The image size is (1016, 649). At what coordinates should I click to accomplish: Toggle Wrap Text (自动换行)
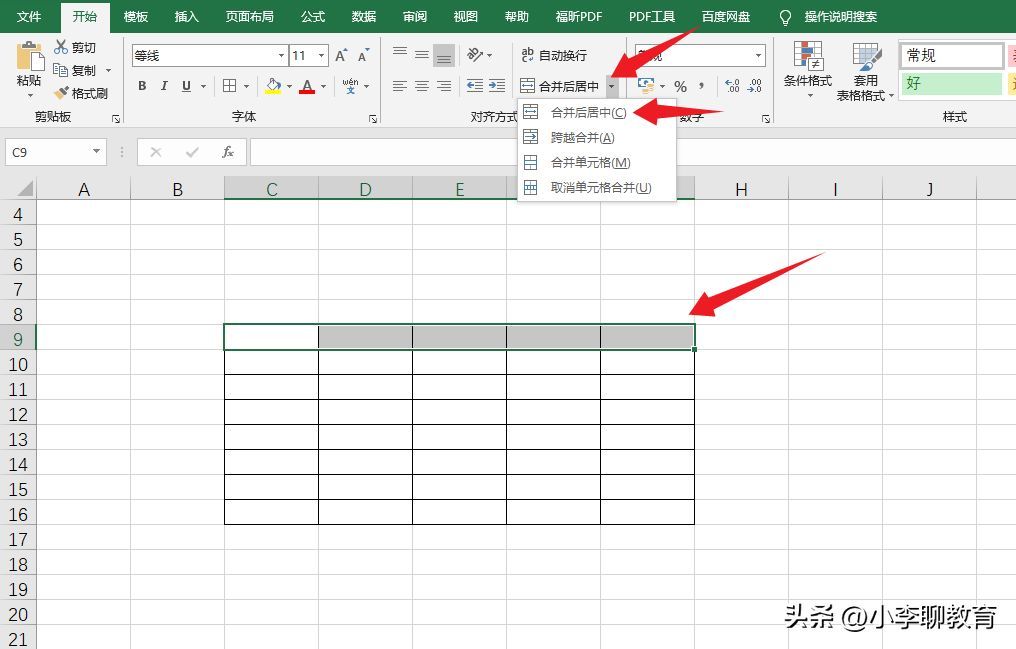(554, 56)
